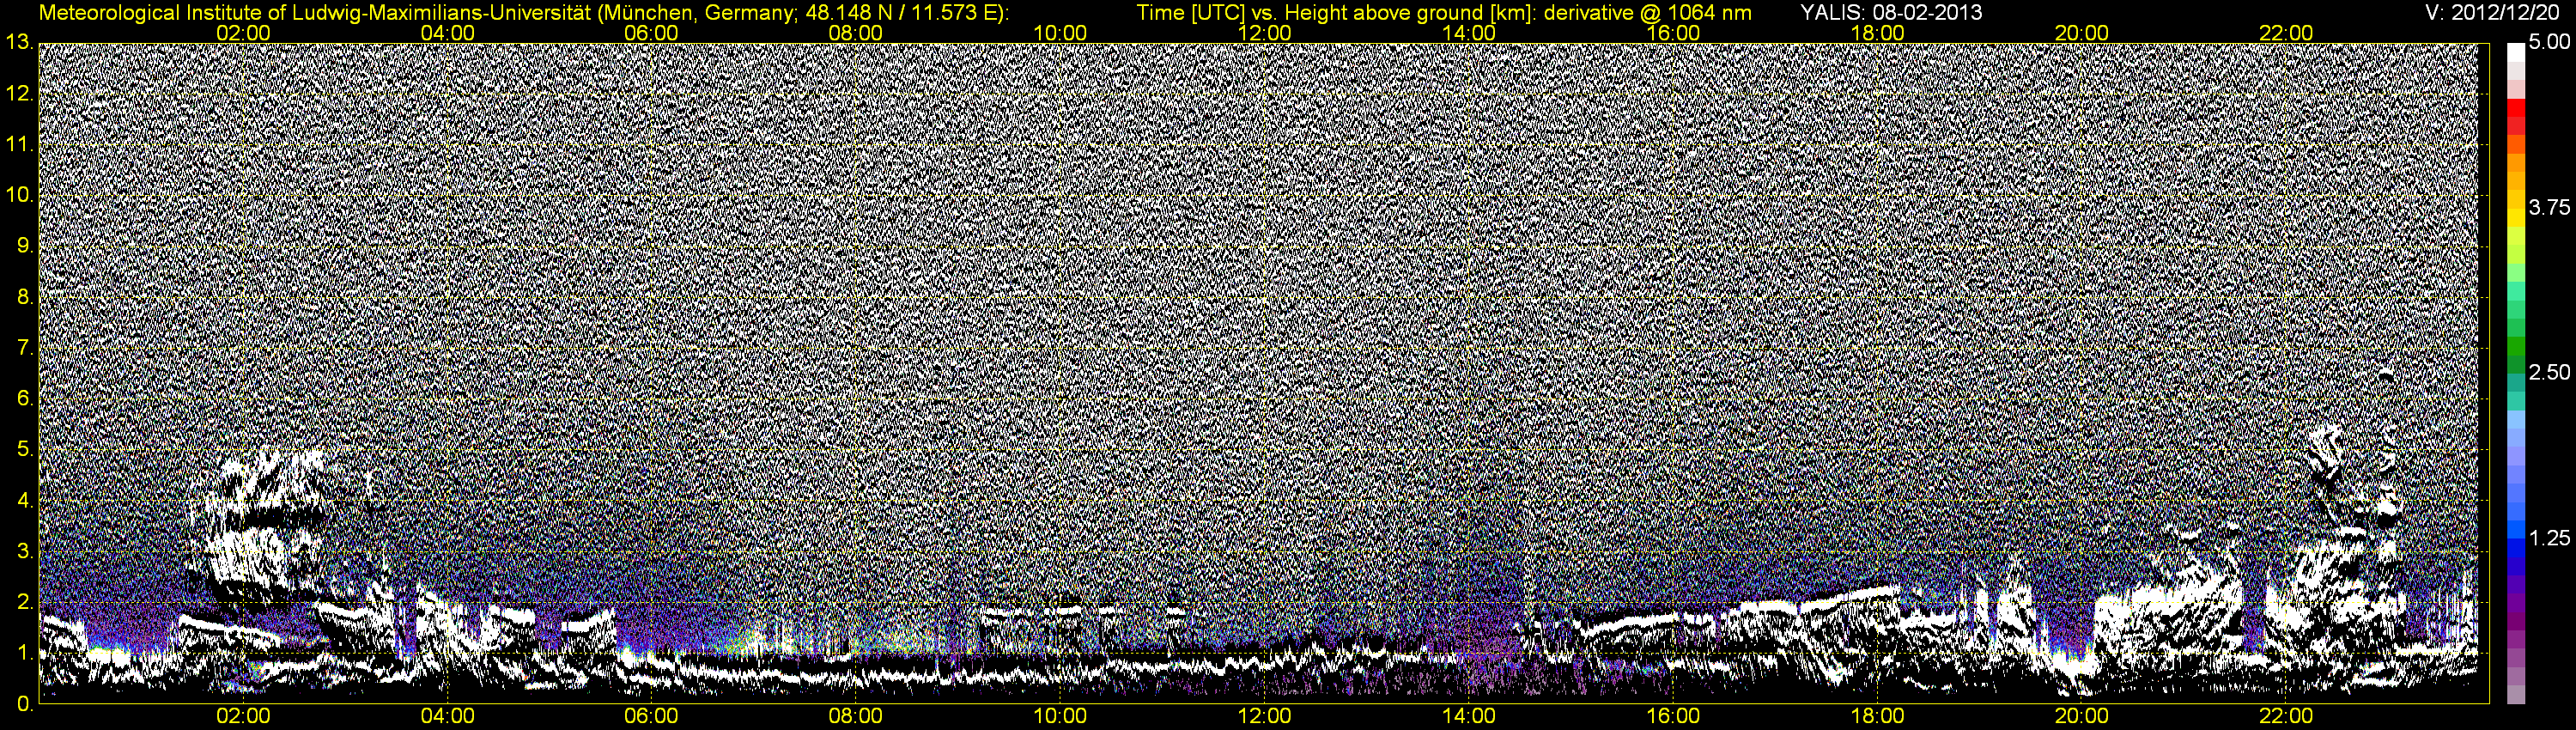
Task: Select 18:00 on the bottom time axis
Action: point(1877,717)
